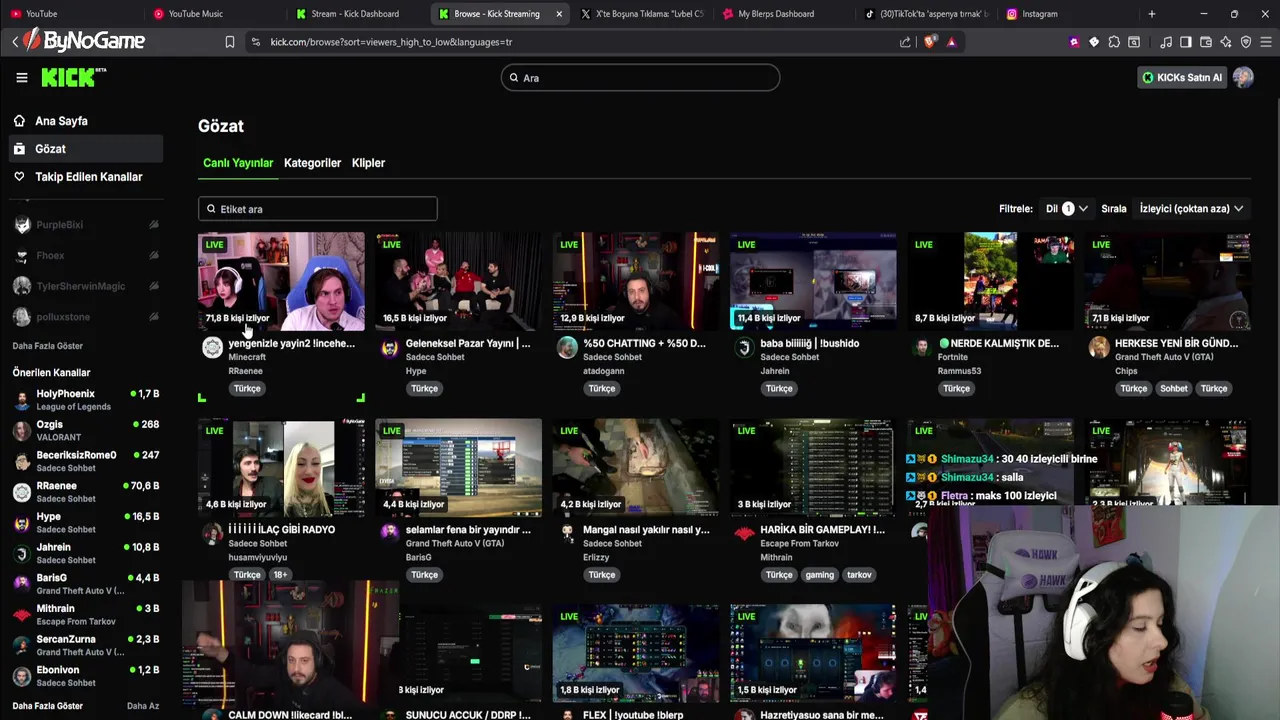Image resolution: width=1280 pixels, height=720 pixels.
Task: Collapse the Kick sidebar with the hamburger icon
Action: 22,77
